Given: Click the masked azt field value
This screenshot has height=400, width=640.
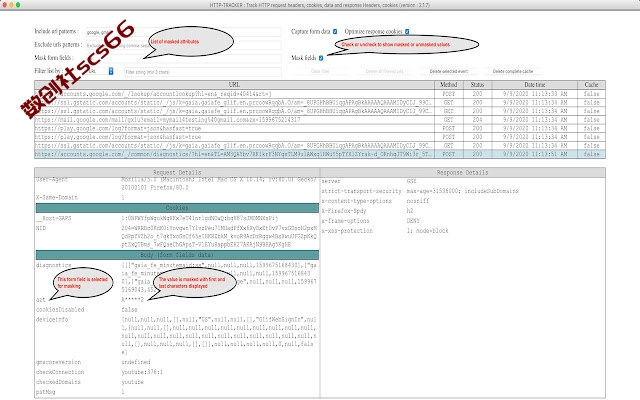Looking at the screenshot, I should 132,300.
